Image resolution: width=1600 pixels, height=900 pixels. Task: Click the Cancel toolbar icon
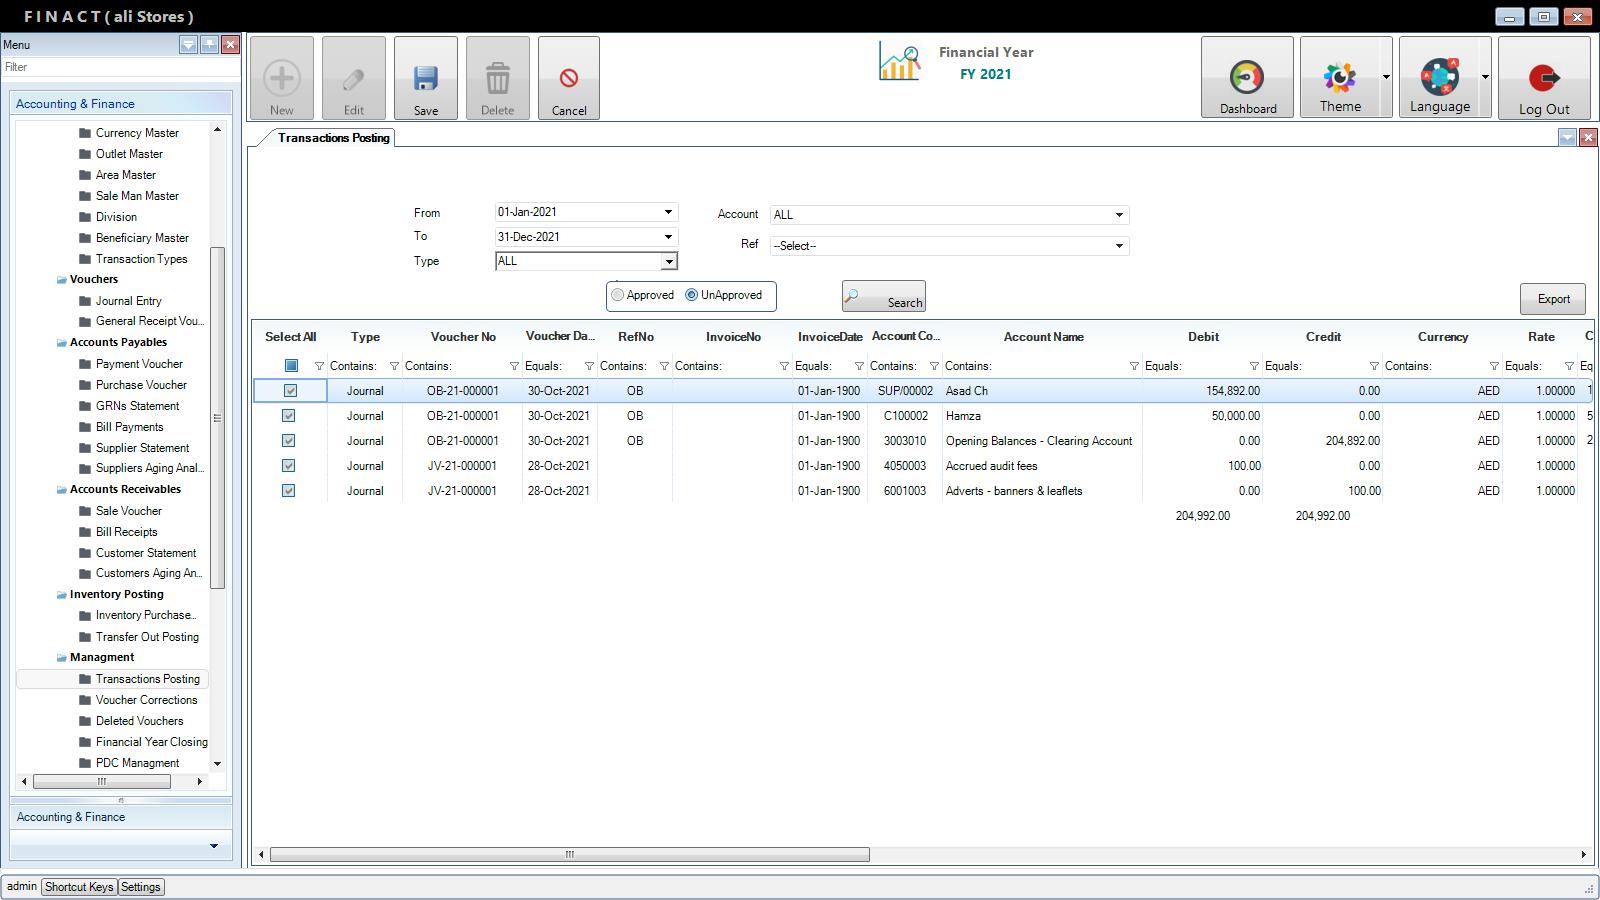pos(569,79)
